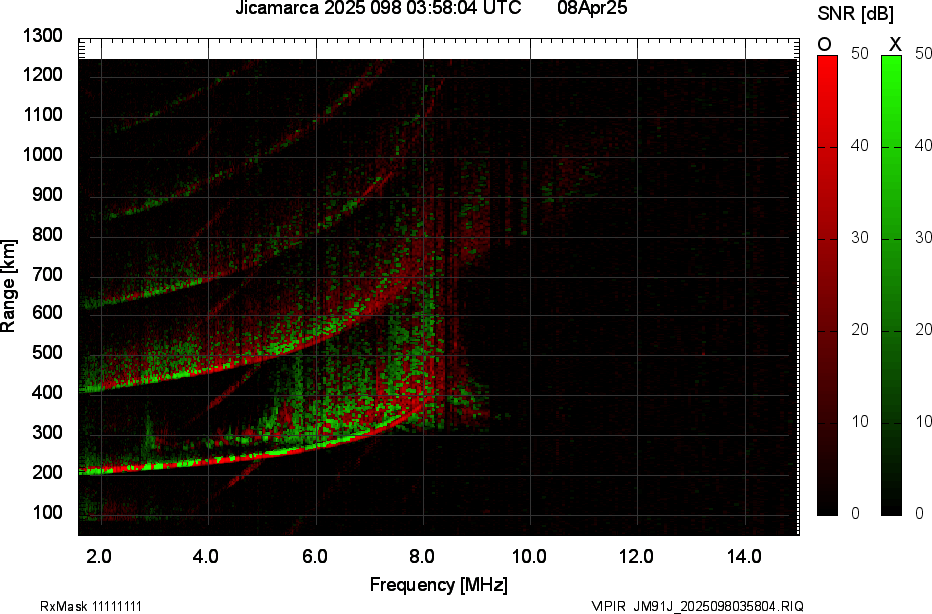Click the 'Frequency [MHz]' axis label
The image size is (932, 614).
[x=439, y=584]
